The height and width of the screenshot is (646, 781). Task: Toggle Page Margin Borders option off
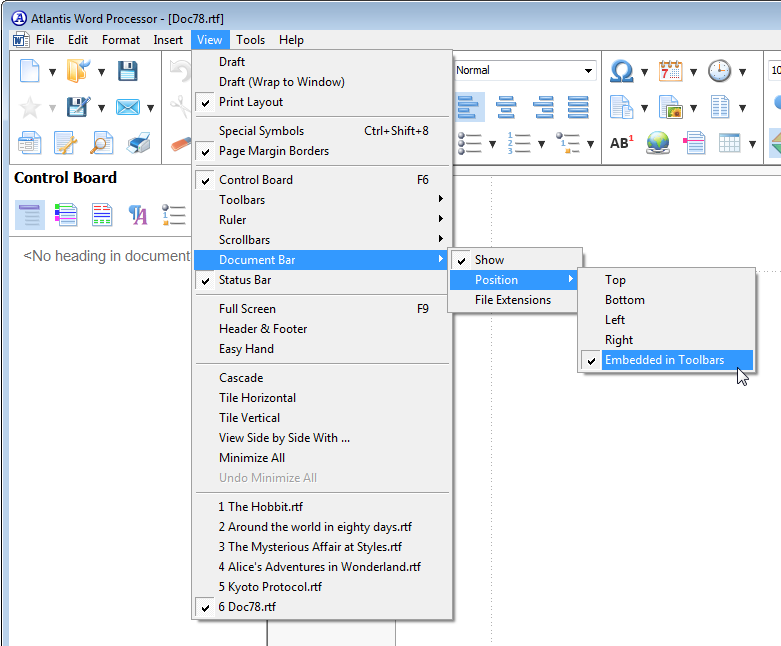click(273, 151)
